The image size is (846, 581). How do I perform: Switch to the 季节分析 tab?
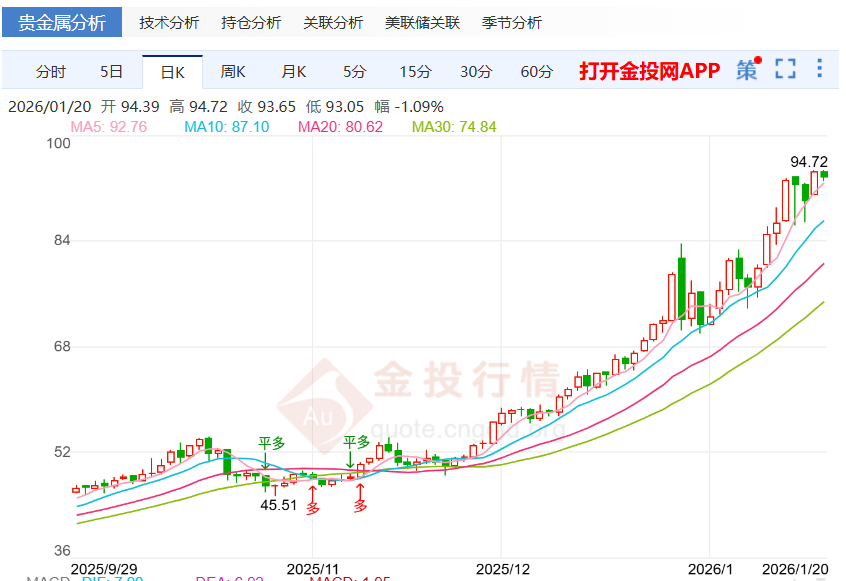(x=510, y=21)
